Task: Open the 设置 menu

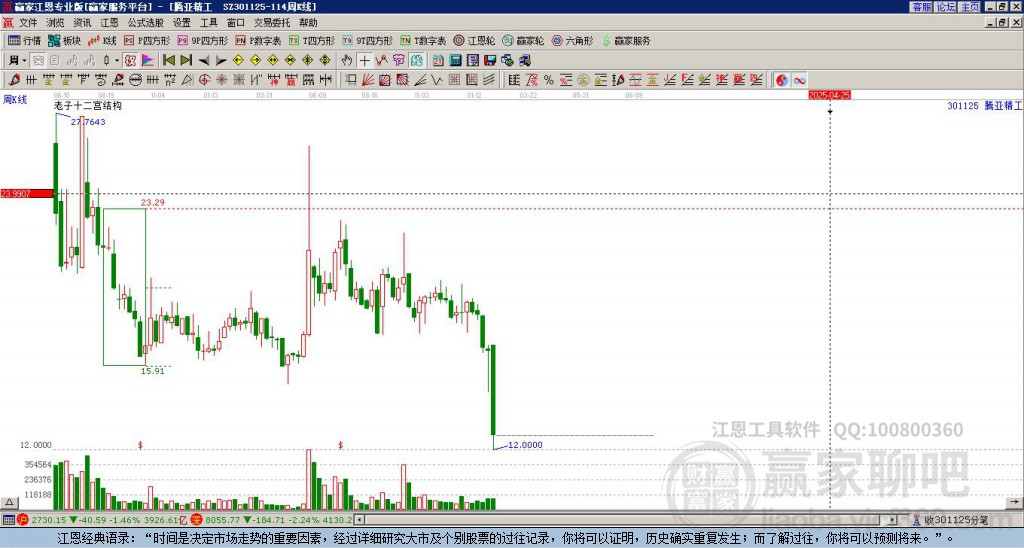Action: point(182,23)
